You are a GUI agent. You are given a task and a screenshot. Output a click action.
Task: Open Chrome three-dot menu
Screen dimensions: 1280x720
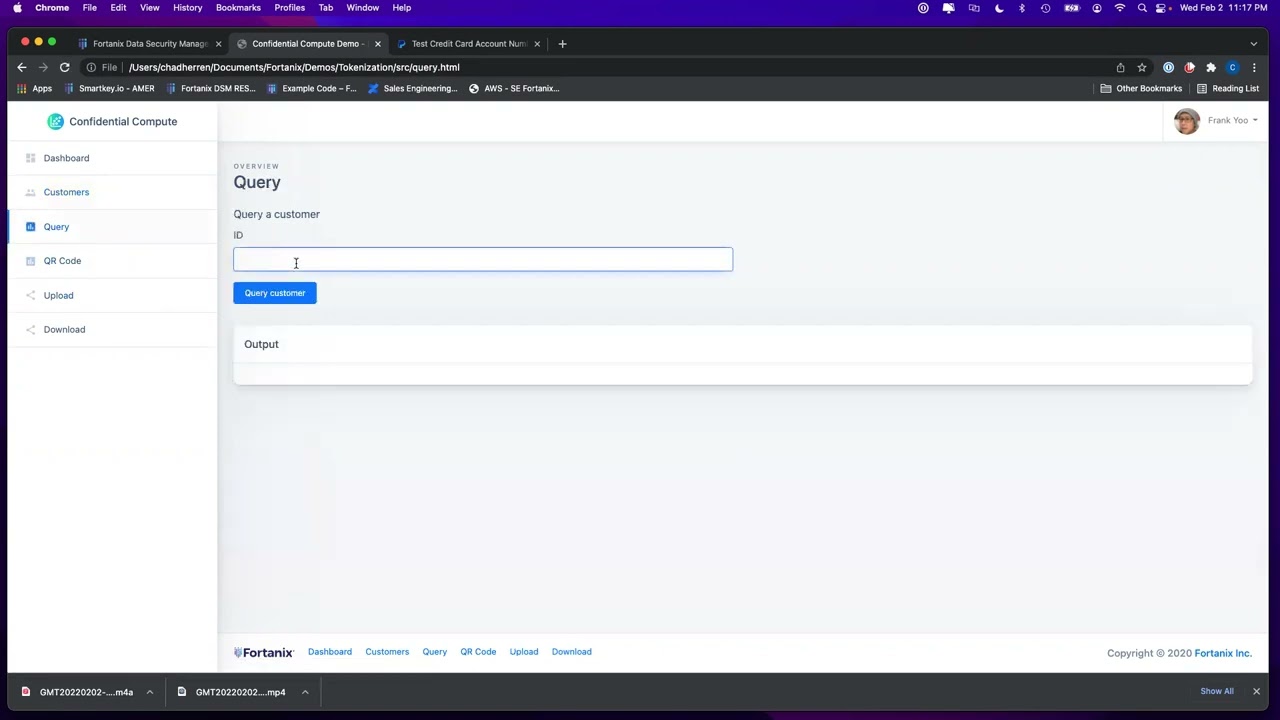(x=1254, y=67)
